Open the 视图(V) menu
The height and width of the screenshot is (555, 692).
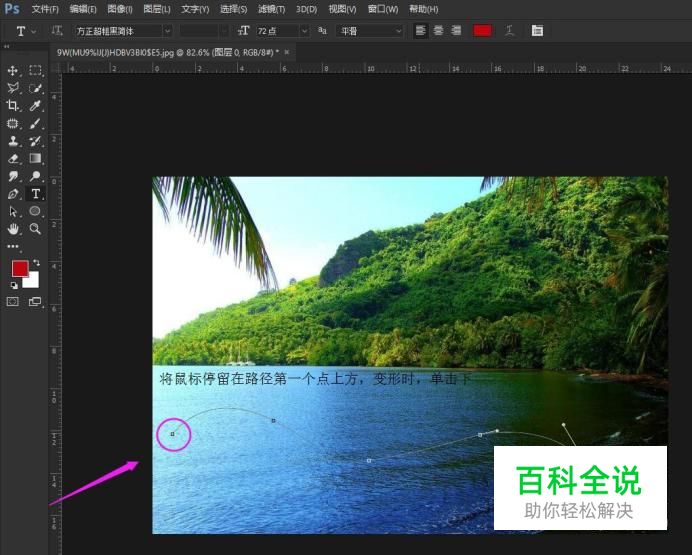[x=342, y=9]
